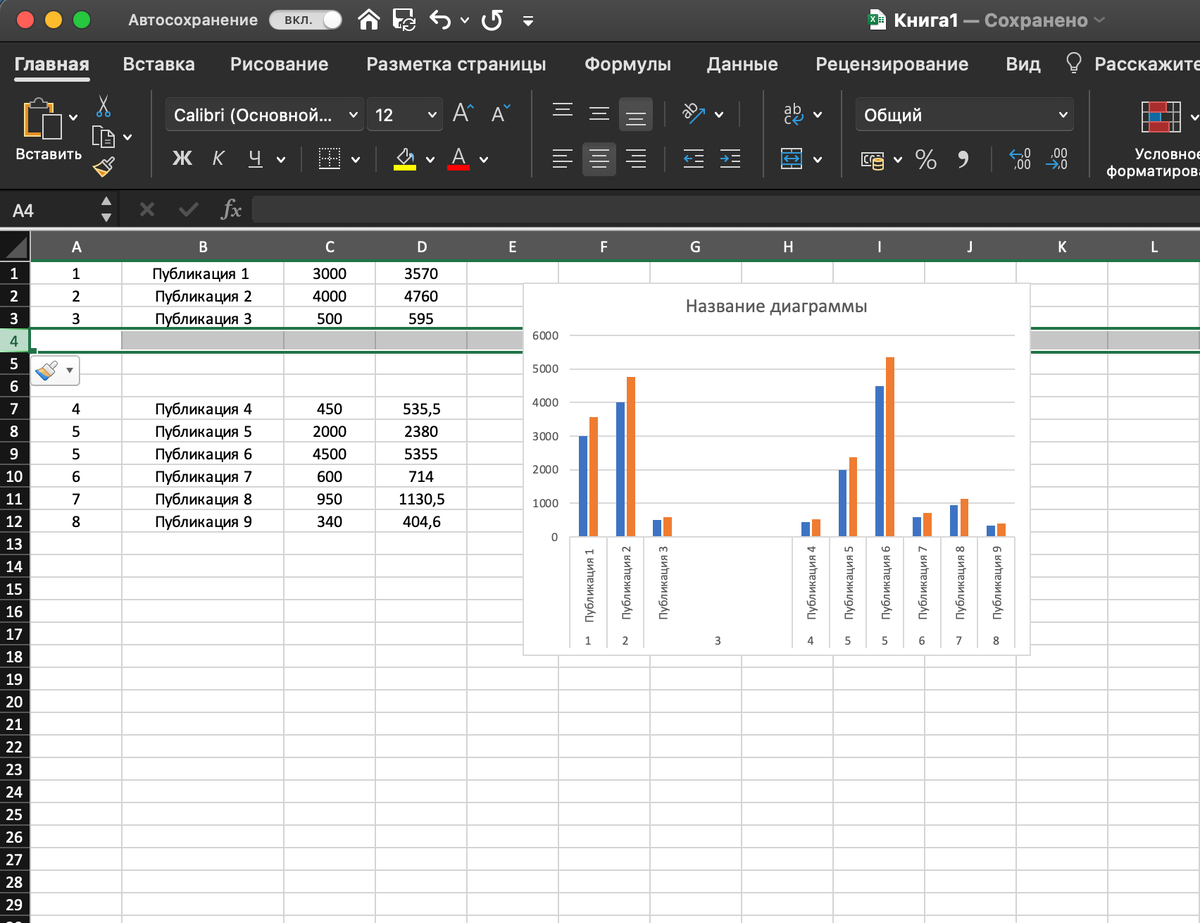
Task: Open the Формулы tab
Action: click(x=627, y=64)
